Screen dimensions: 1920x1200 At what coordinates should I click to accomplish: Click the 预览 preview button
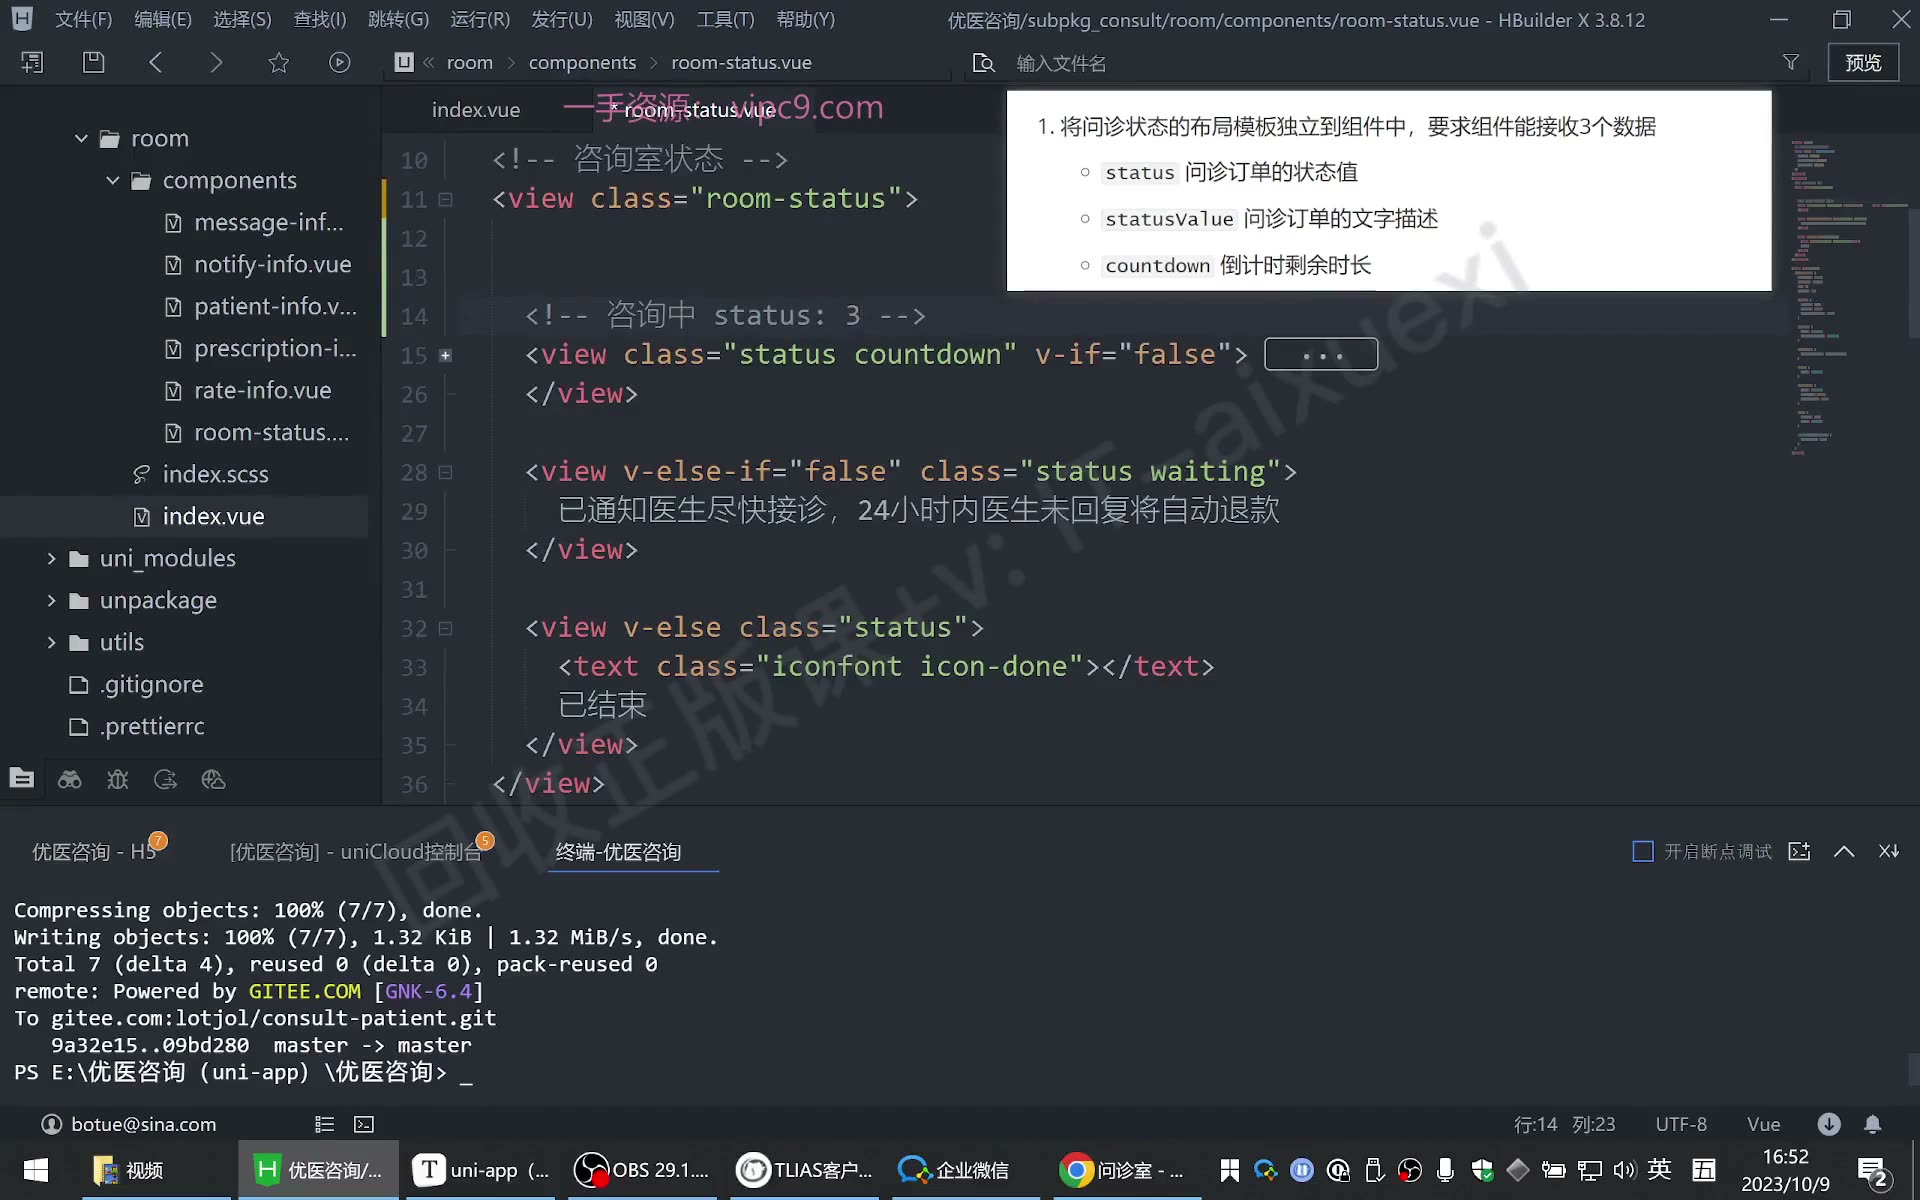(1863, 62)
